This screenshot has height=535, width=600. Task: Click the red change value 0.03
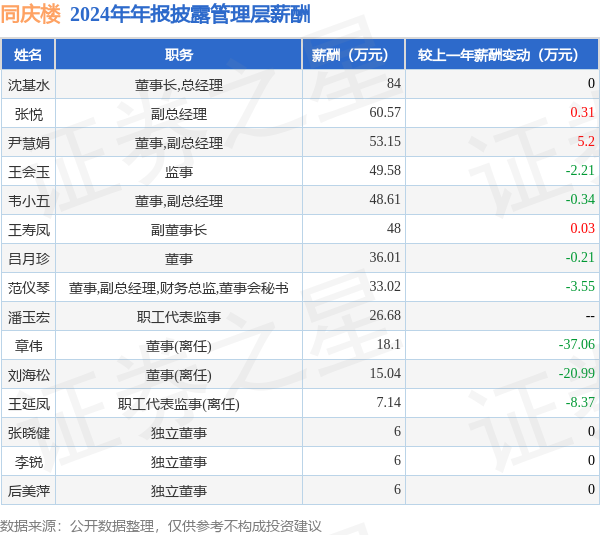tap(582, 228)
